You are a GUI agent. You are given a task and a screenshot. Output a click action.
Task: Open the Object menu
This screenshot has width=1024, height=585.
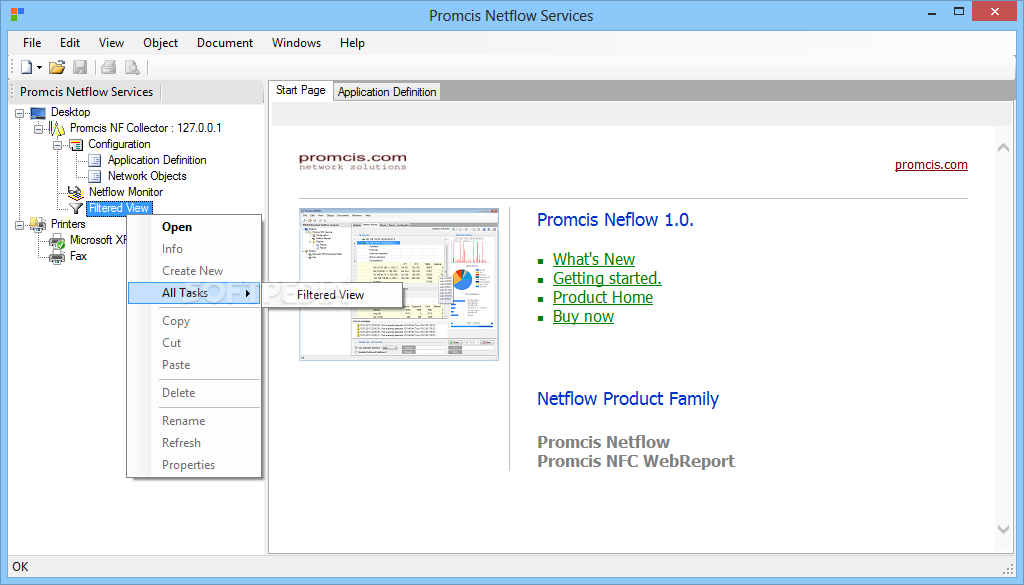(x=160, y=42)
